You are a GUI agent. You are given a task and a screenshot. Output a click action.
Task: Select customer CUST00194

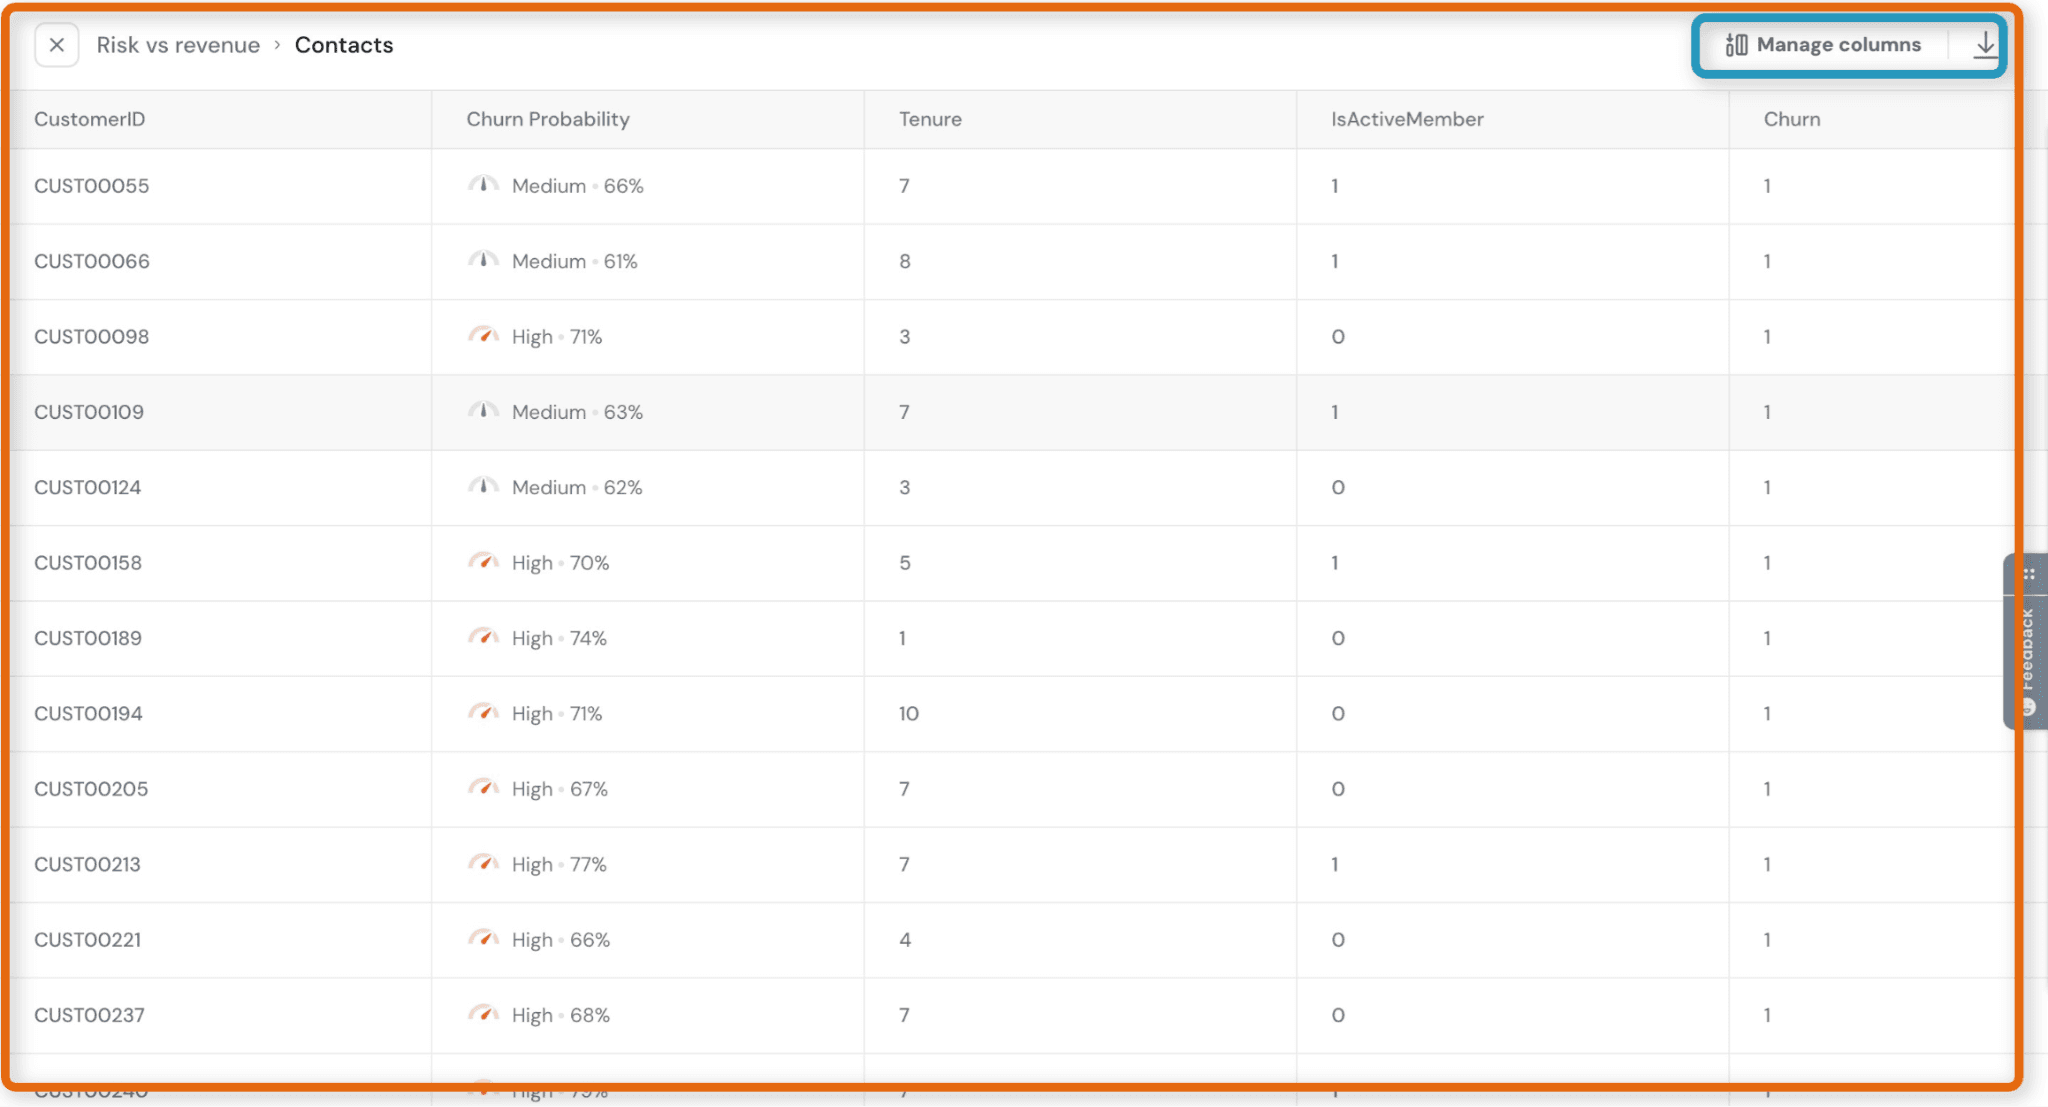(x=89, y=714)
